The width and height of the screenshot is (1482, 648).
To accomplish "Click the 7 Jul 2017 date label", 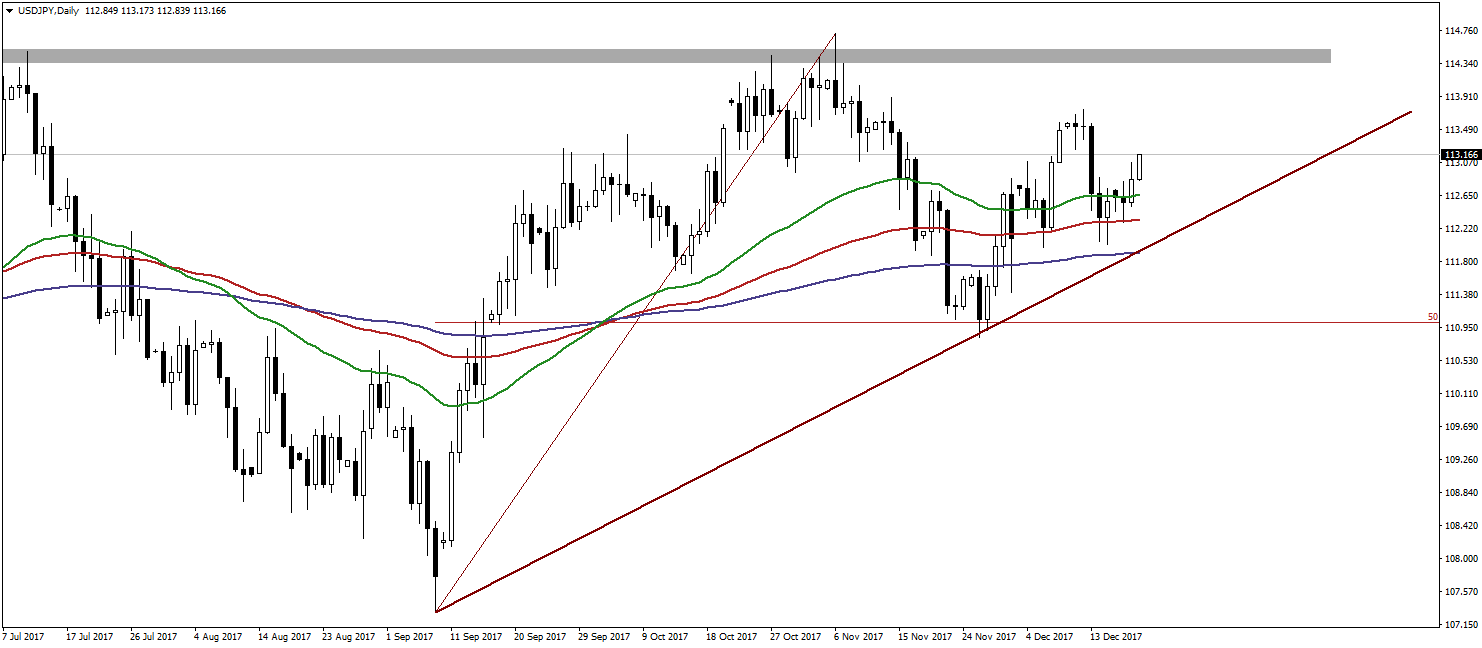I will pyautogui.click(x=23, y=637).
